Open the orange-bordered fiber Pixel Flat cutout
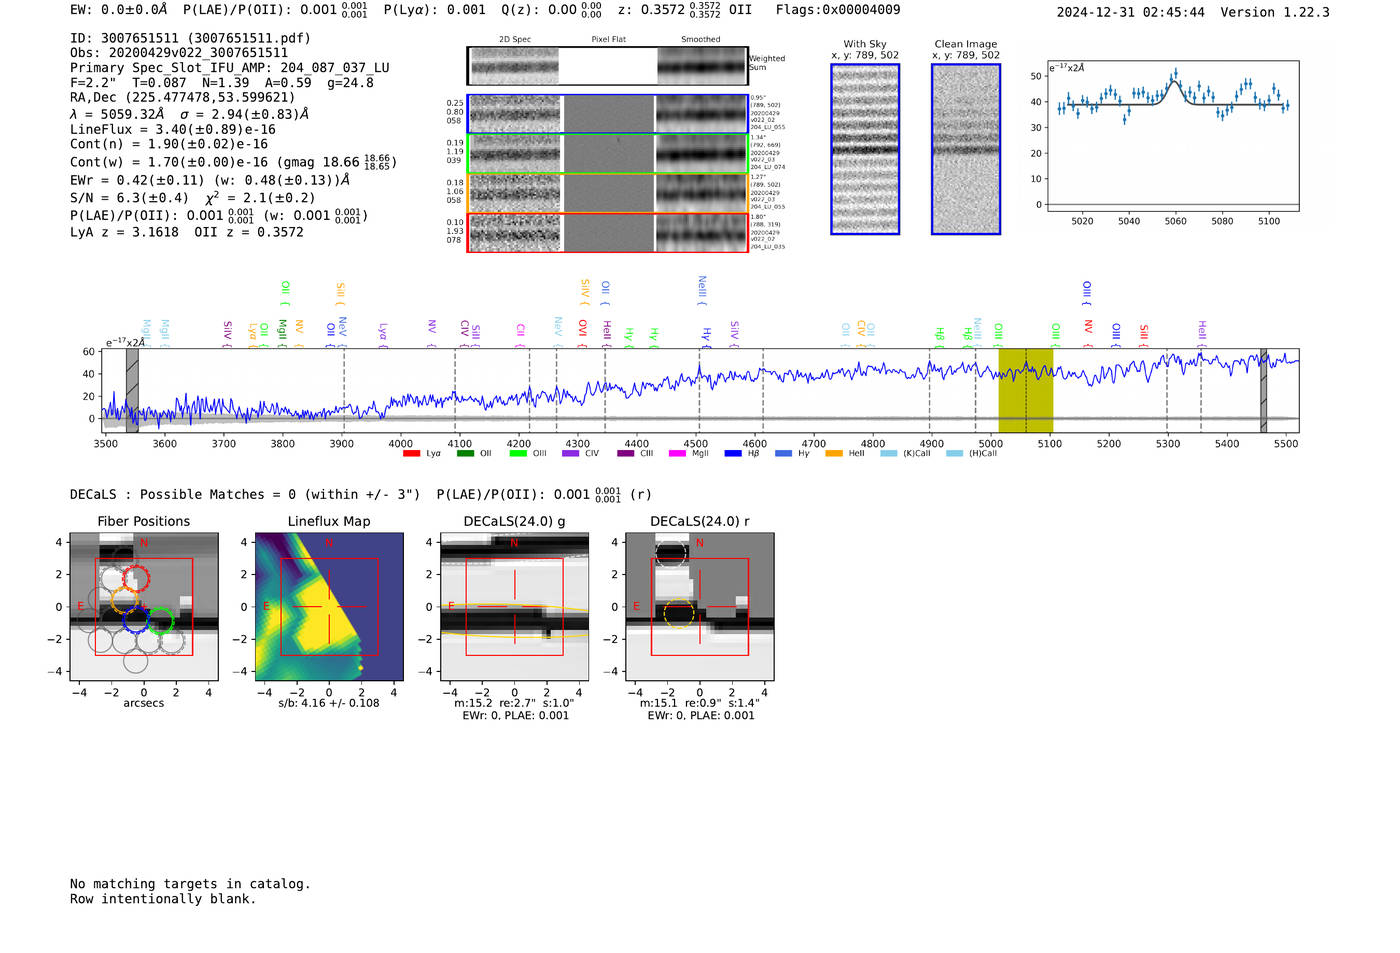The height and width of the screenshot is (953, 1400). (608, 193)
